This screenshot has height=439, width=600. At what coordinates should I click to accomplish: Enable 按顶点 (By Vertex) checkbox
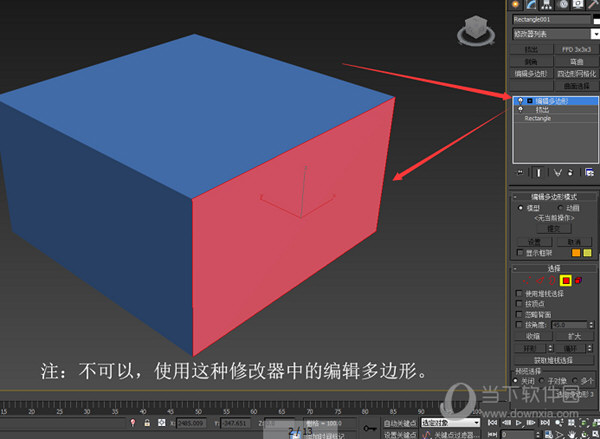coord(519,304)
